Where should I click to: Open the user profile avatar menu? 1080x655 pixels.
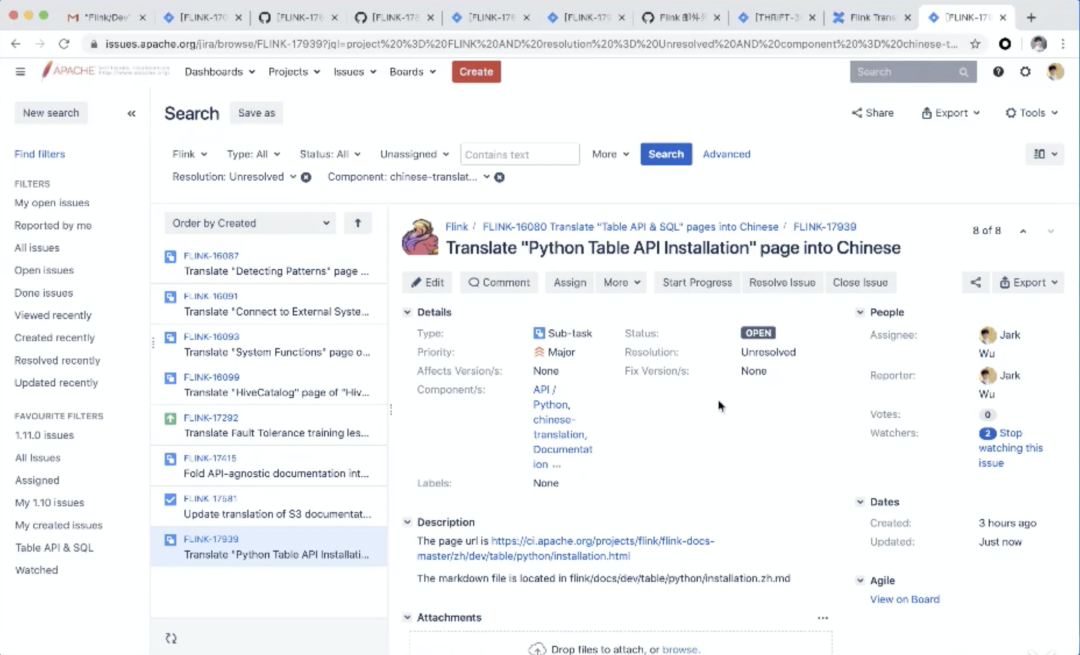(x=1055, y=72)
